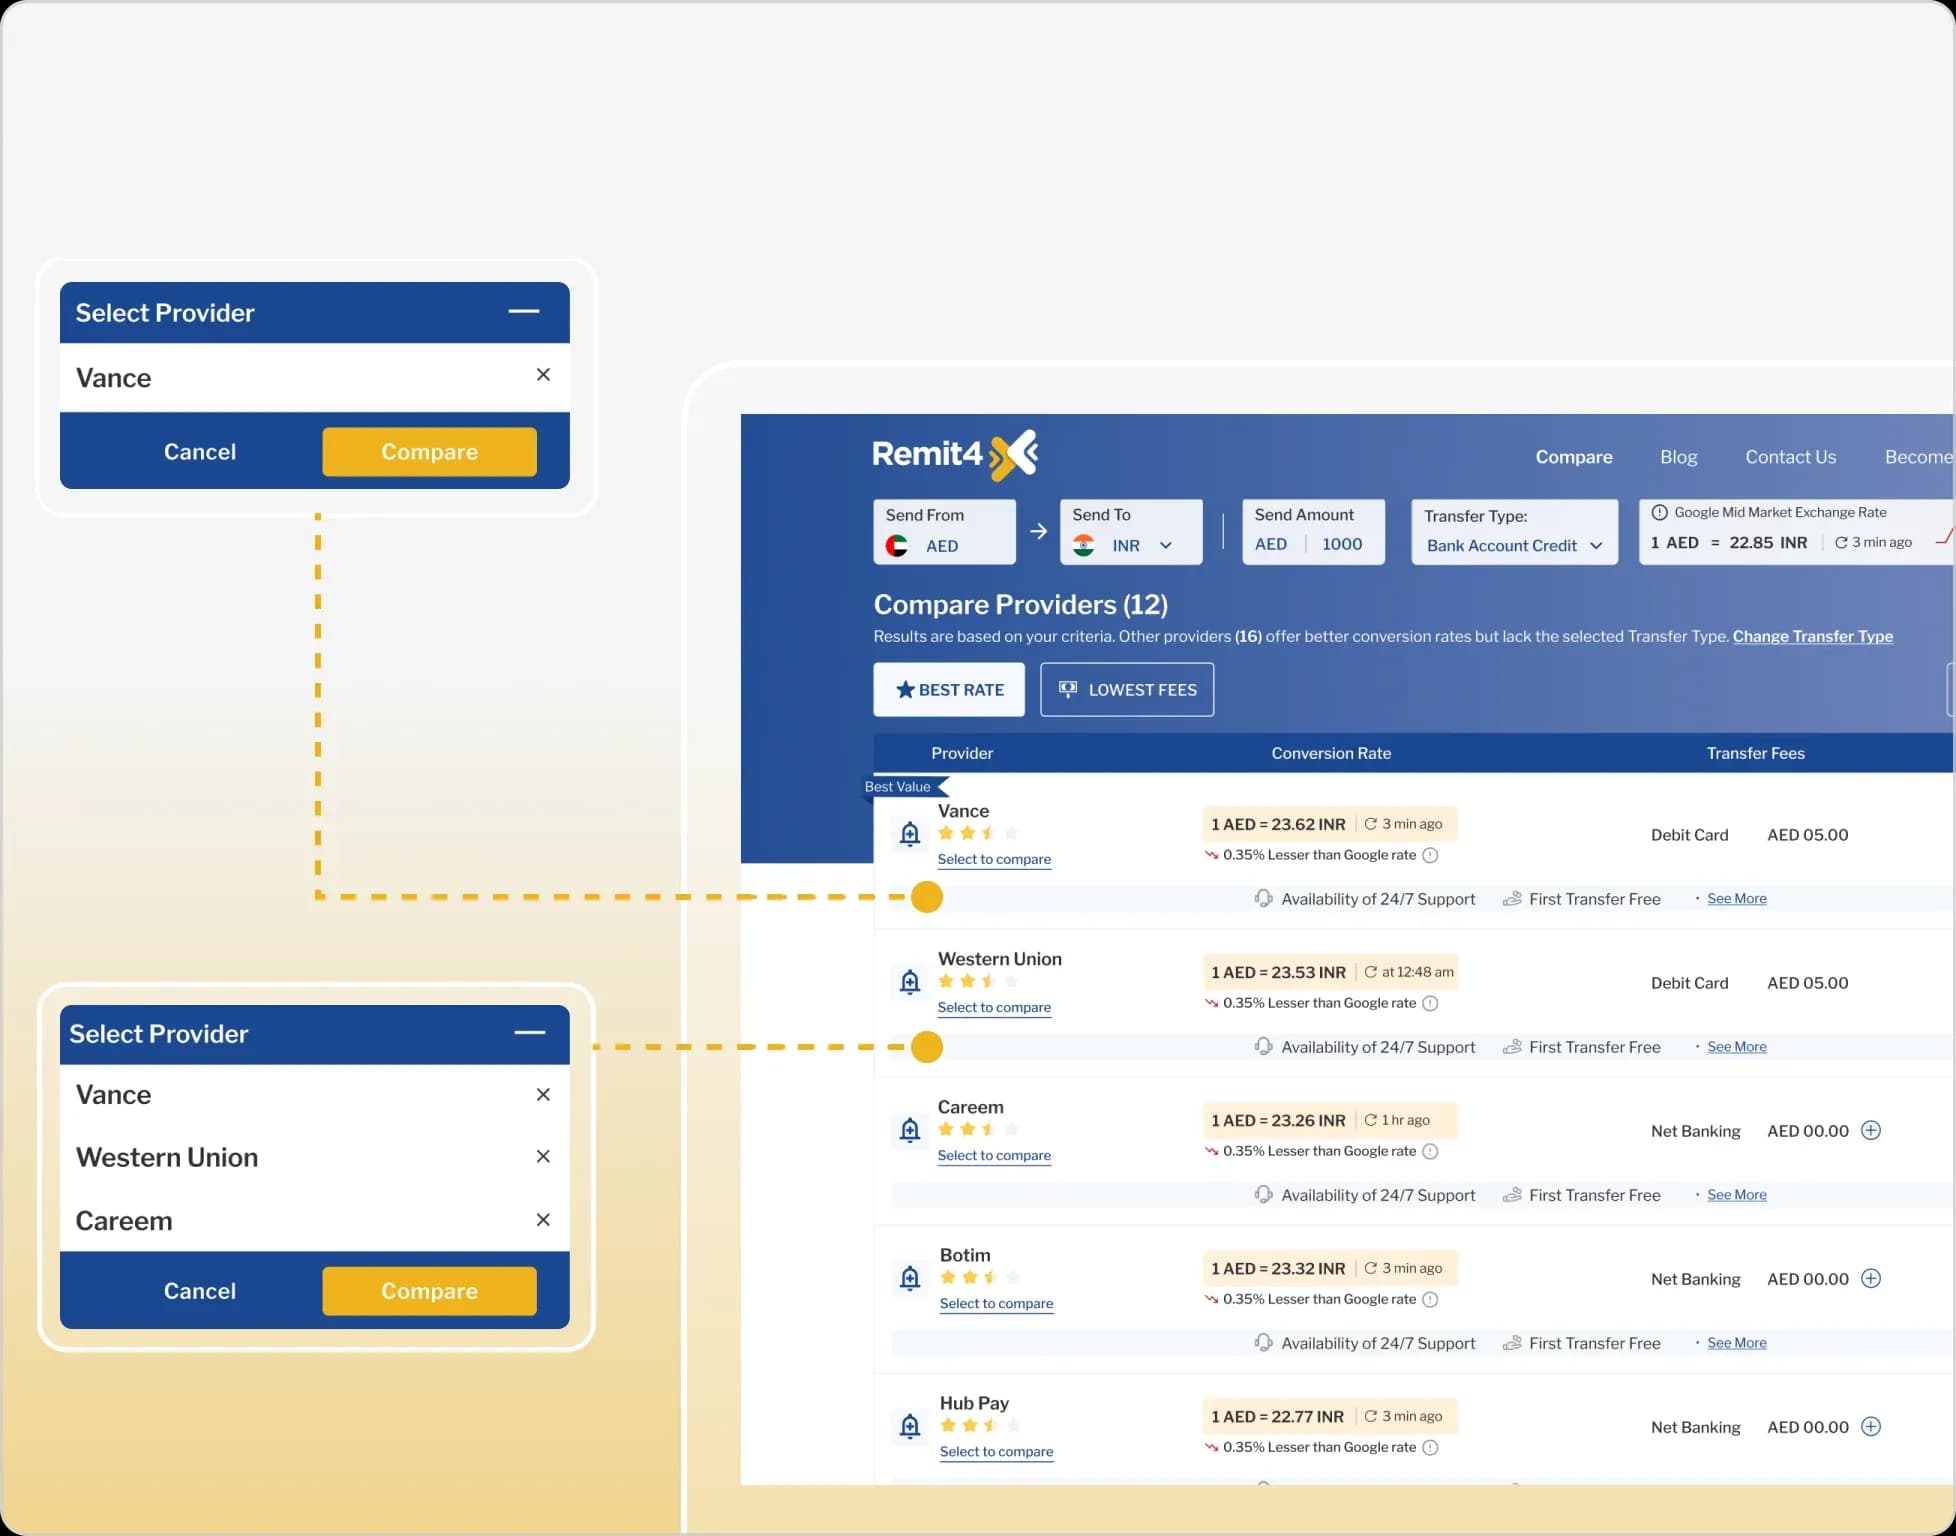Click info icon next to Careem Google rate
Screen dimensions: 1956x1536
click(x=1430, y=1151)
